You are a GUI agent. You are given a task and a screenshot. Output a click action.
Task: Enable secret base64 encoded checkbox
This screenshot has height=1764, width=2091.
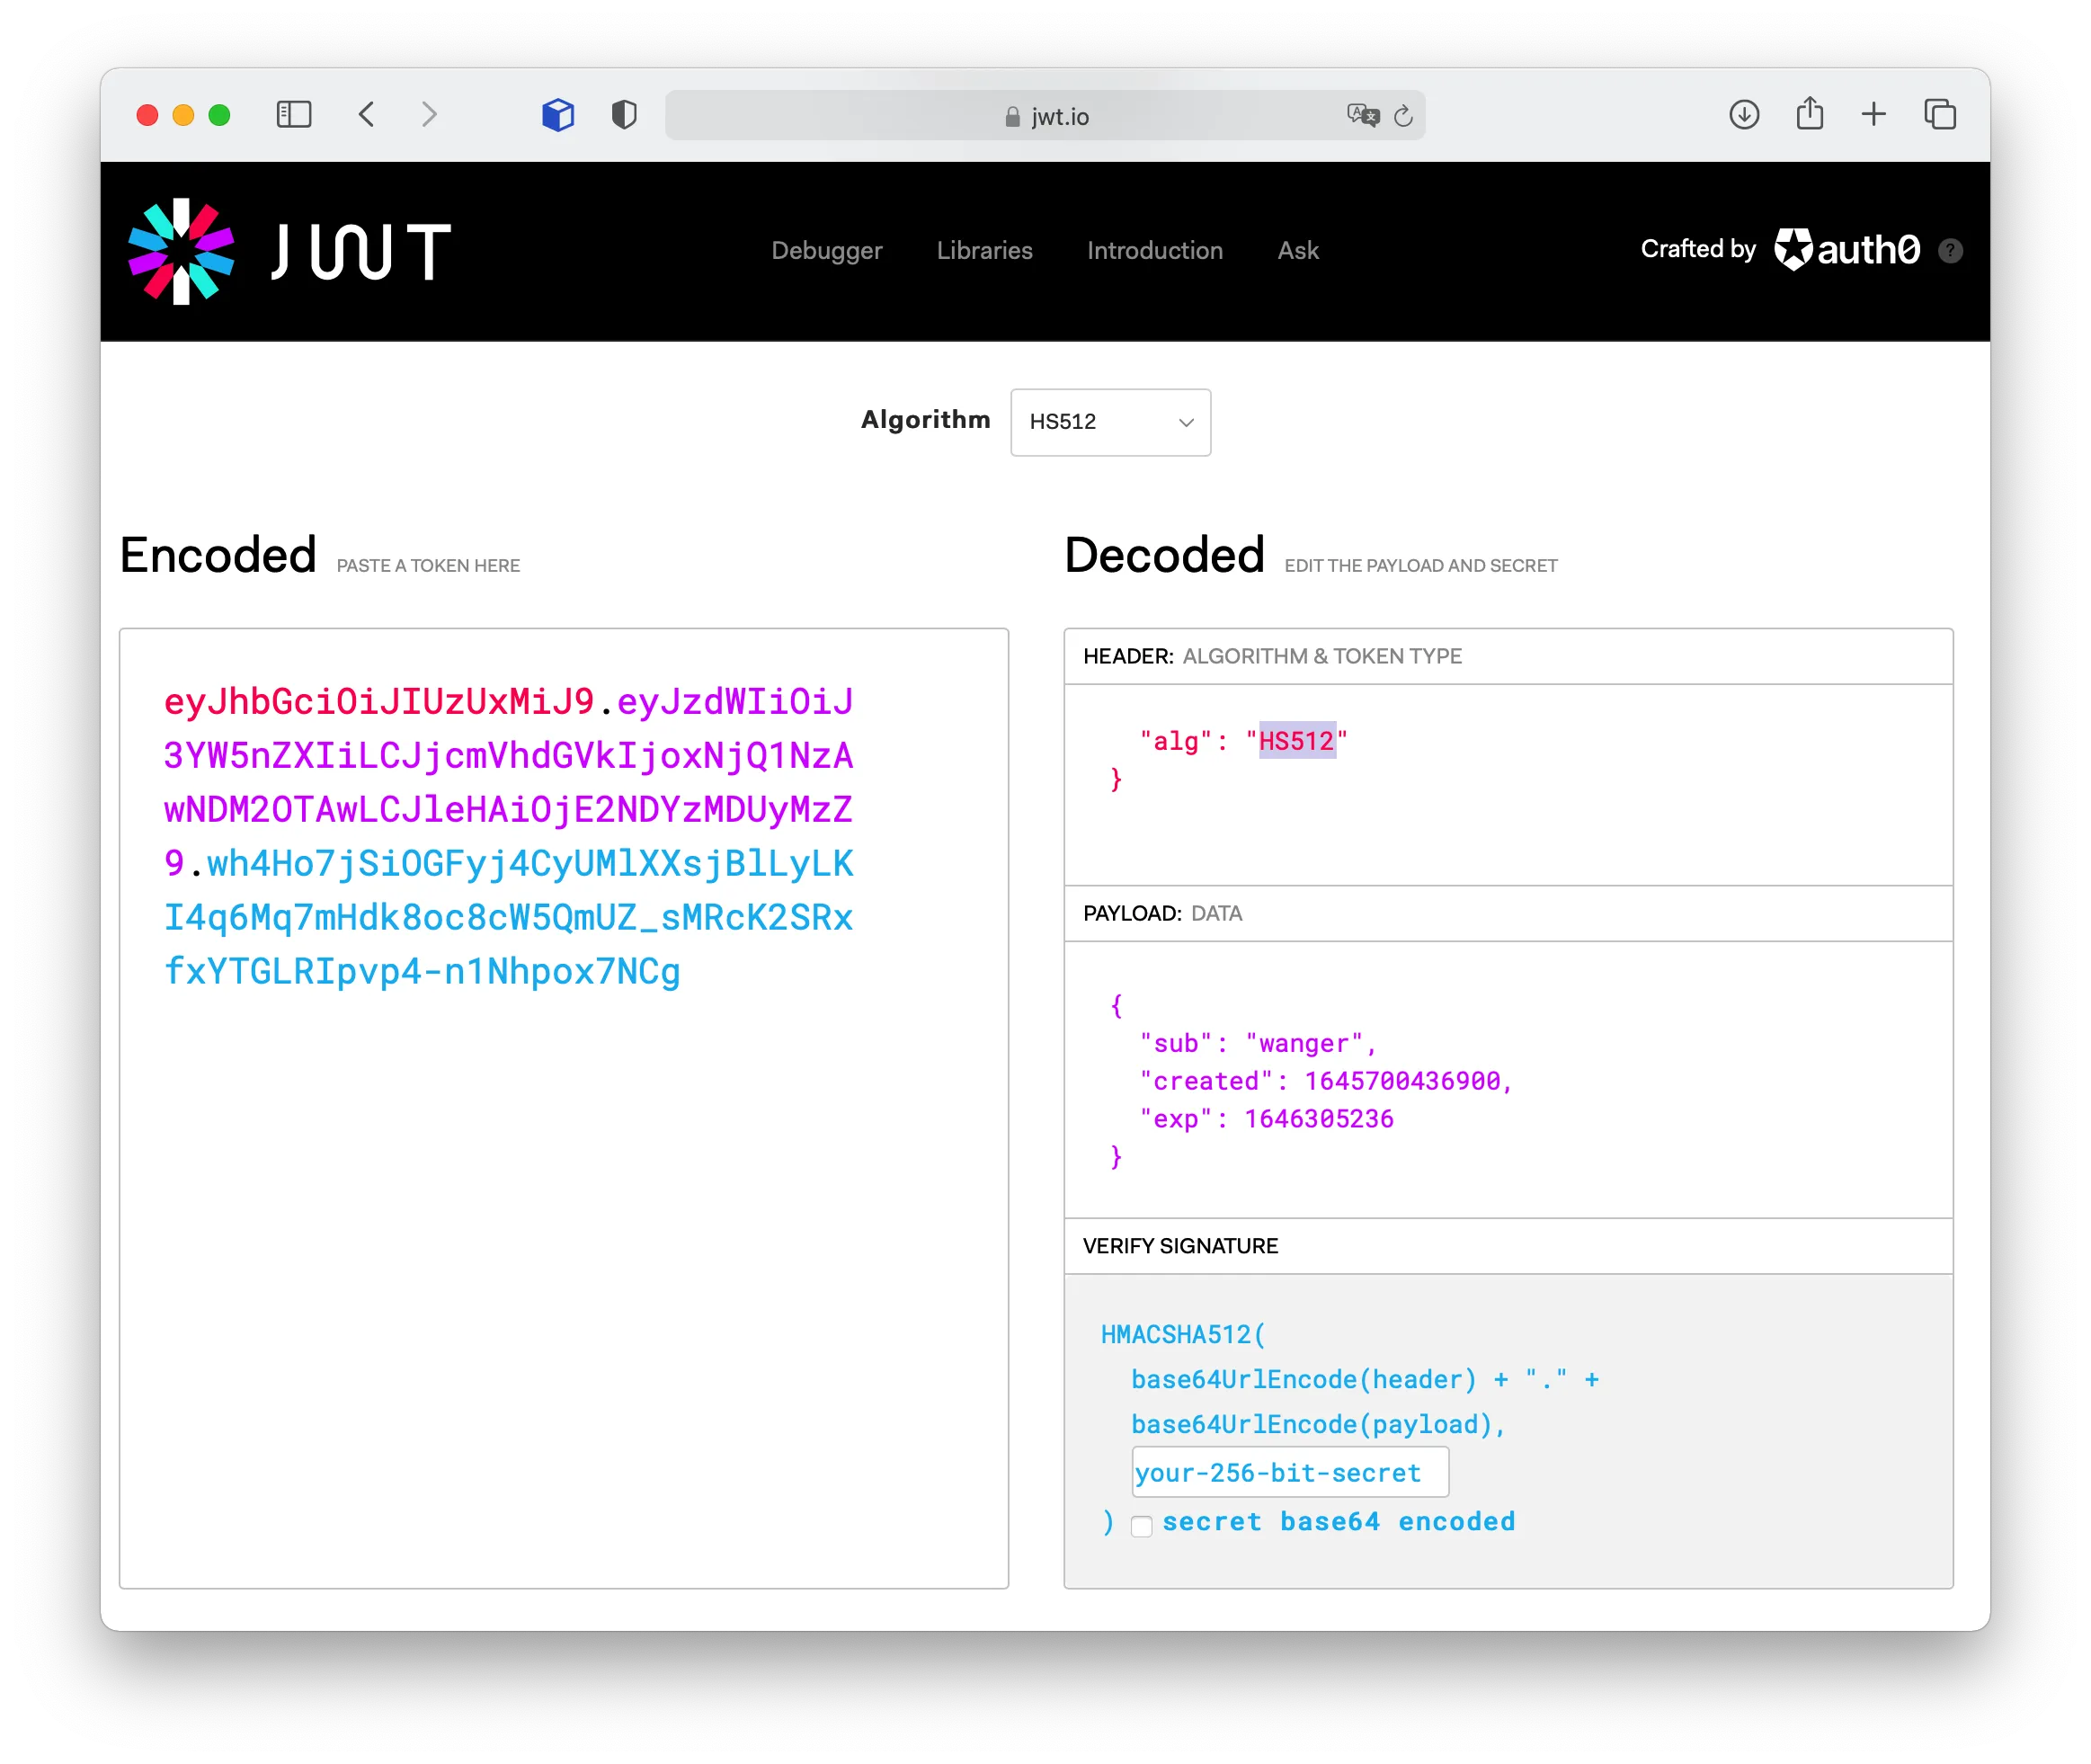1141,1526
